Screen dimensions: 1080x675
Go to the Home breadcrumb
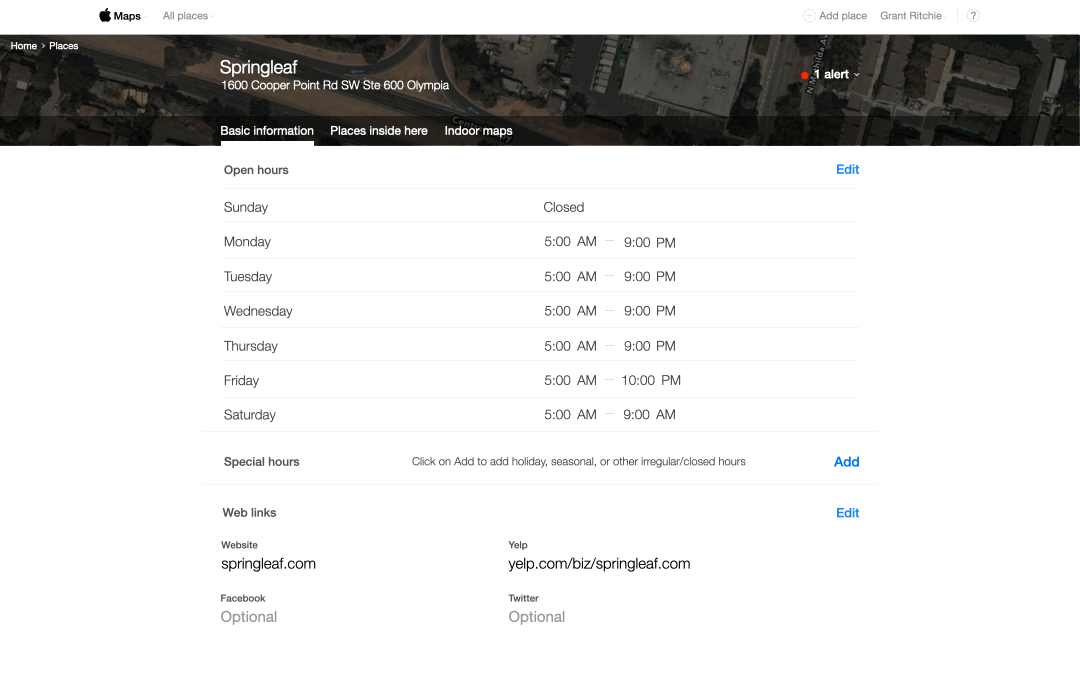pos(23,46)
